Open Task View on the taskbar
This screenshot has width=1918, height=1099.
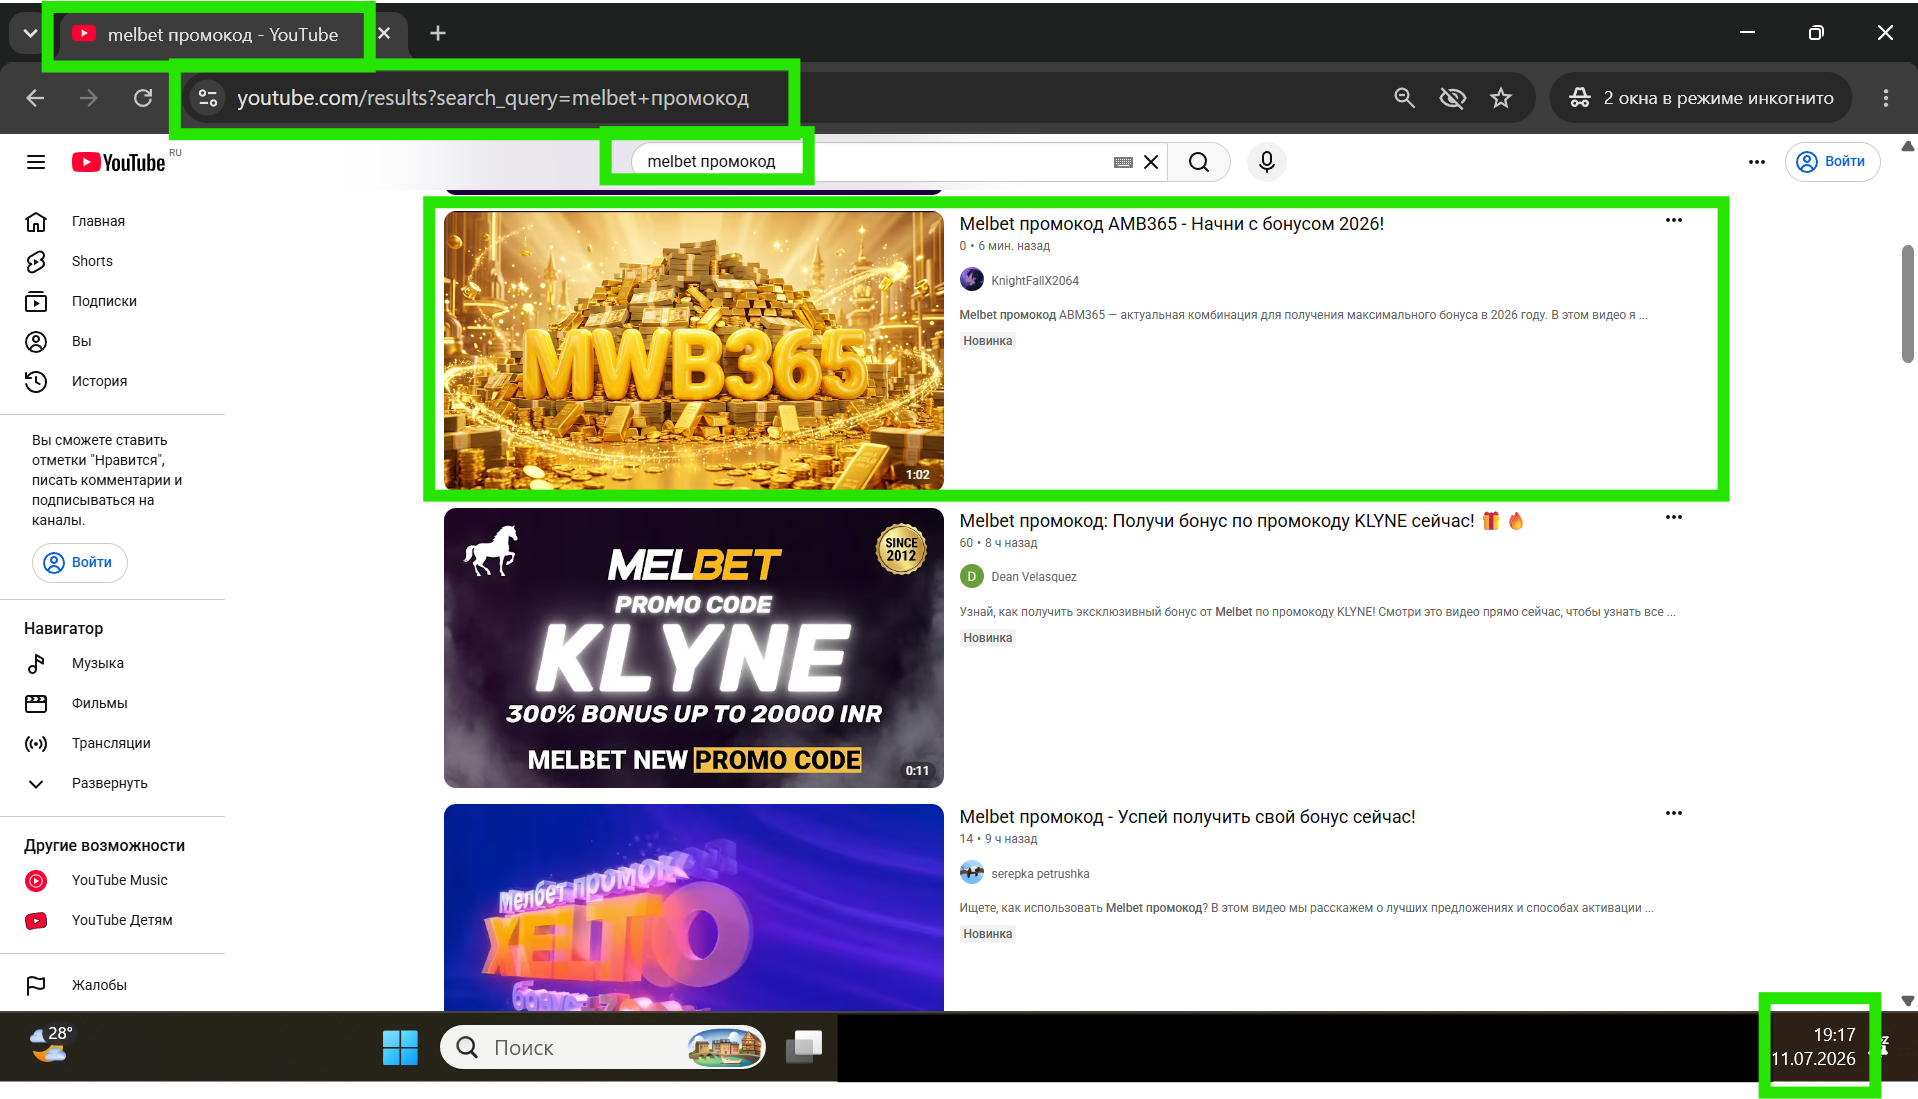(804, 1047)
